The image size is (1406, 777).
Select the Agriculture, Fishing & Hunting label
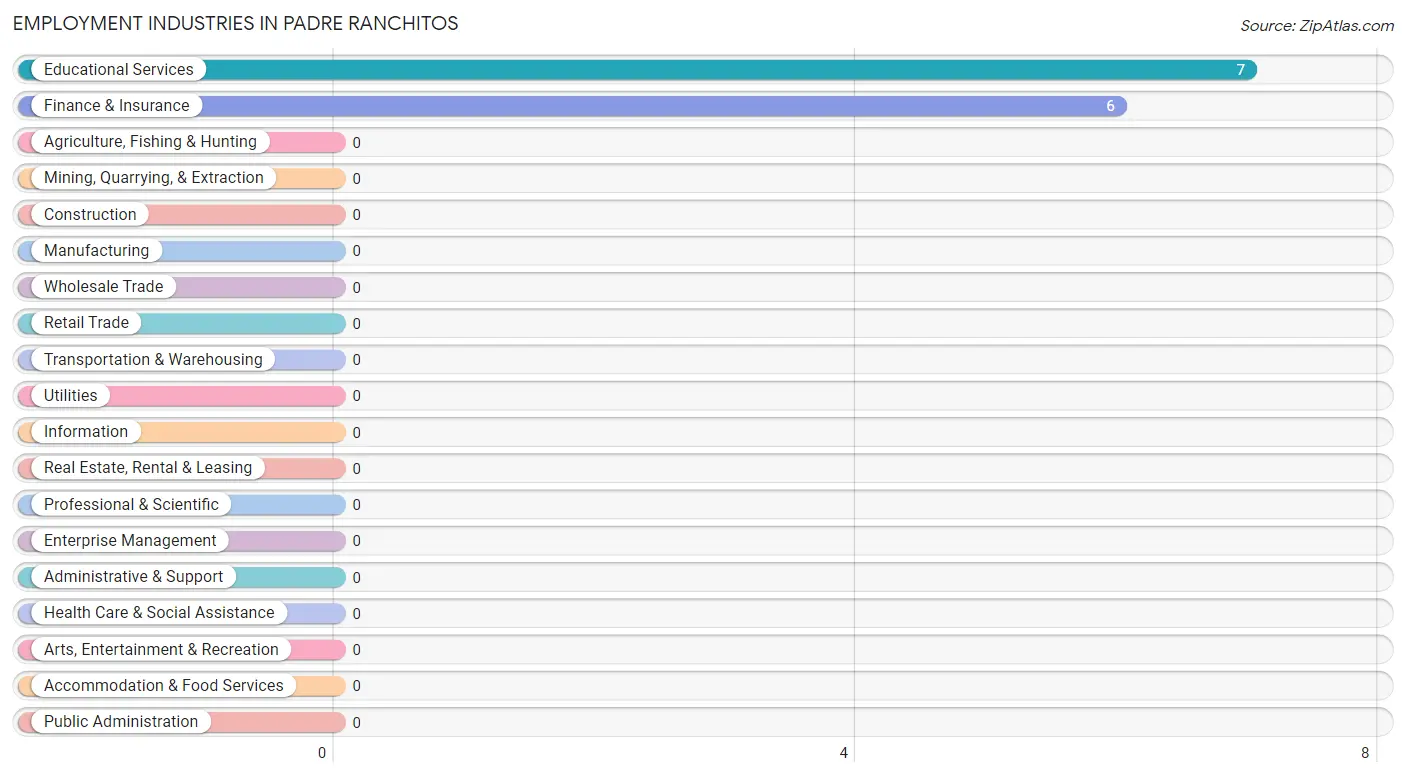150,142
